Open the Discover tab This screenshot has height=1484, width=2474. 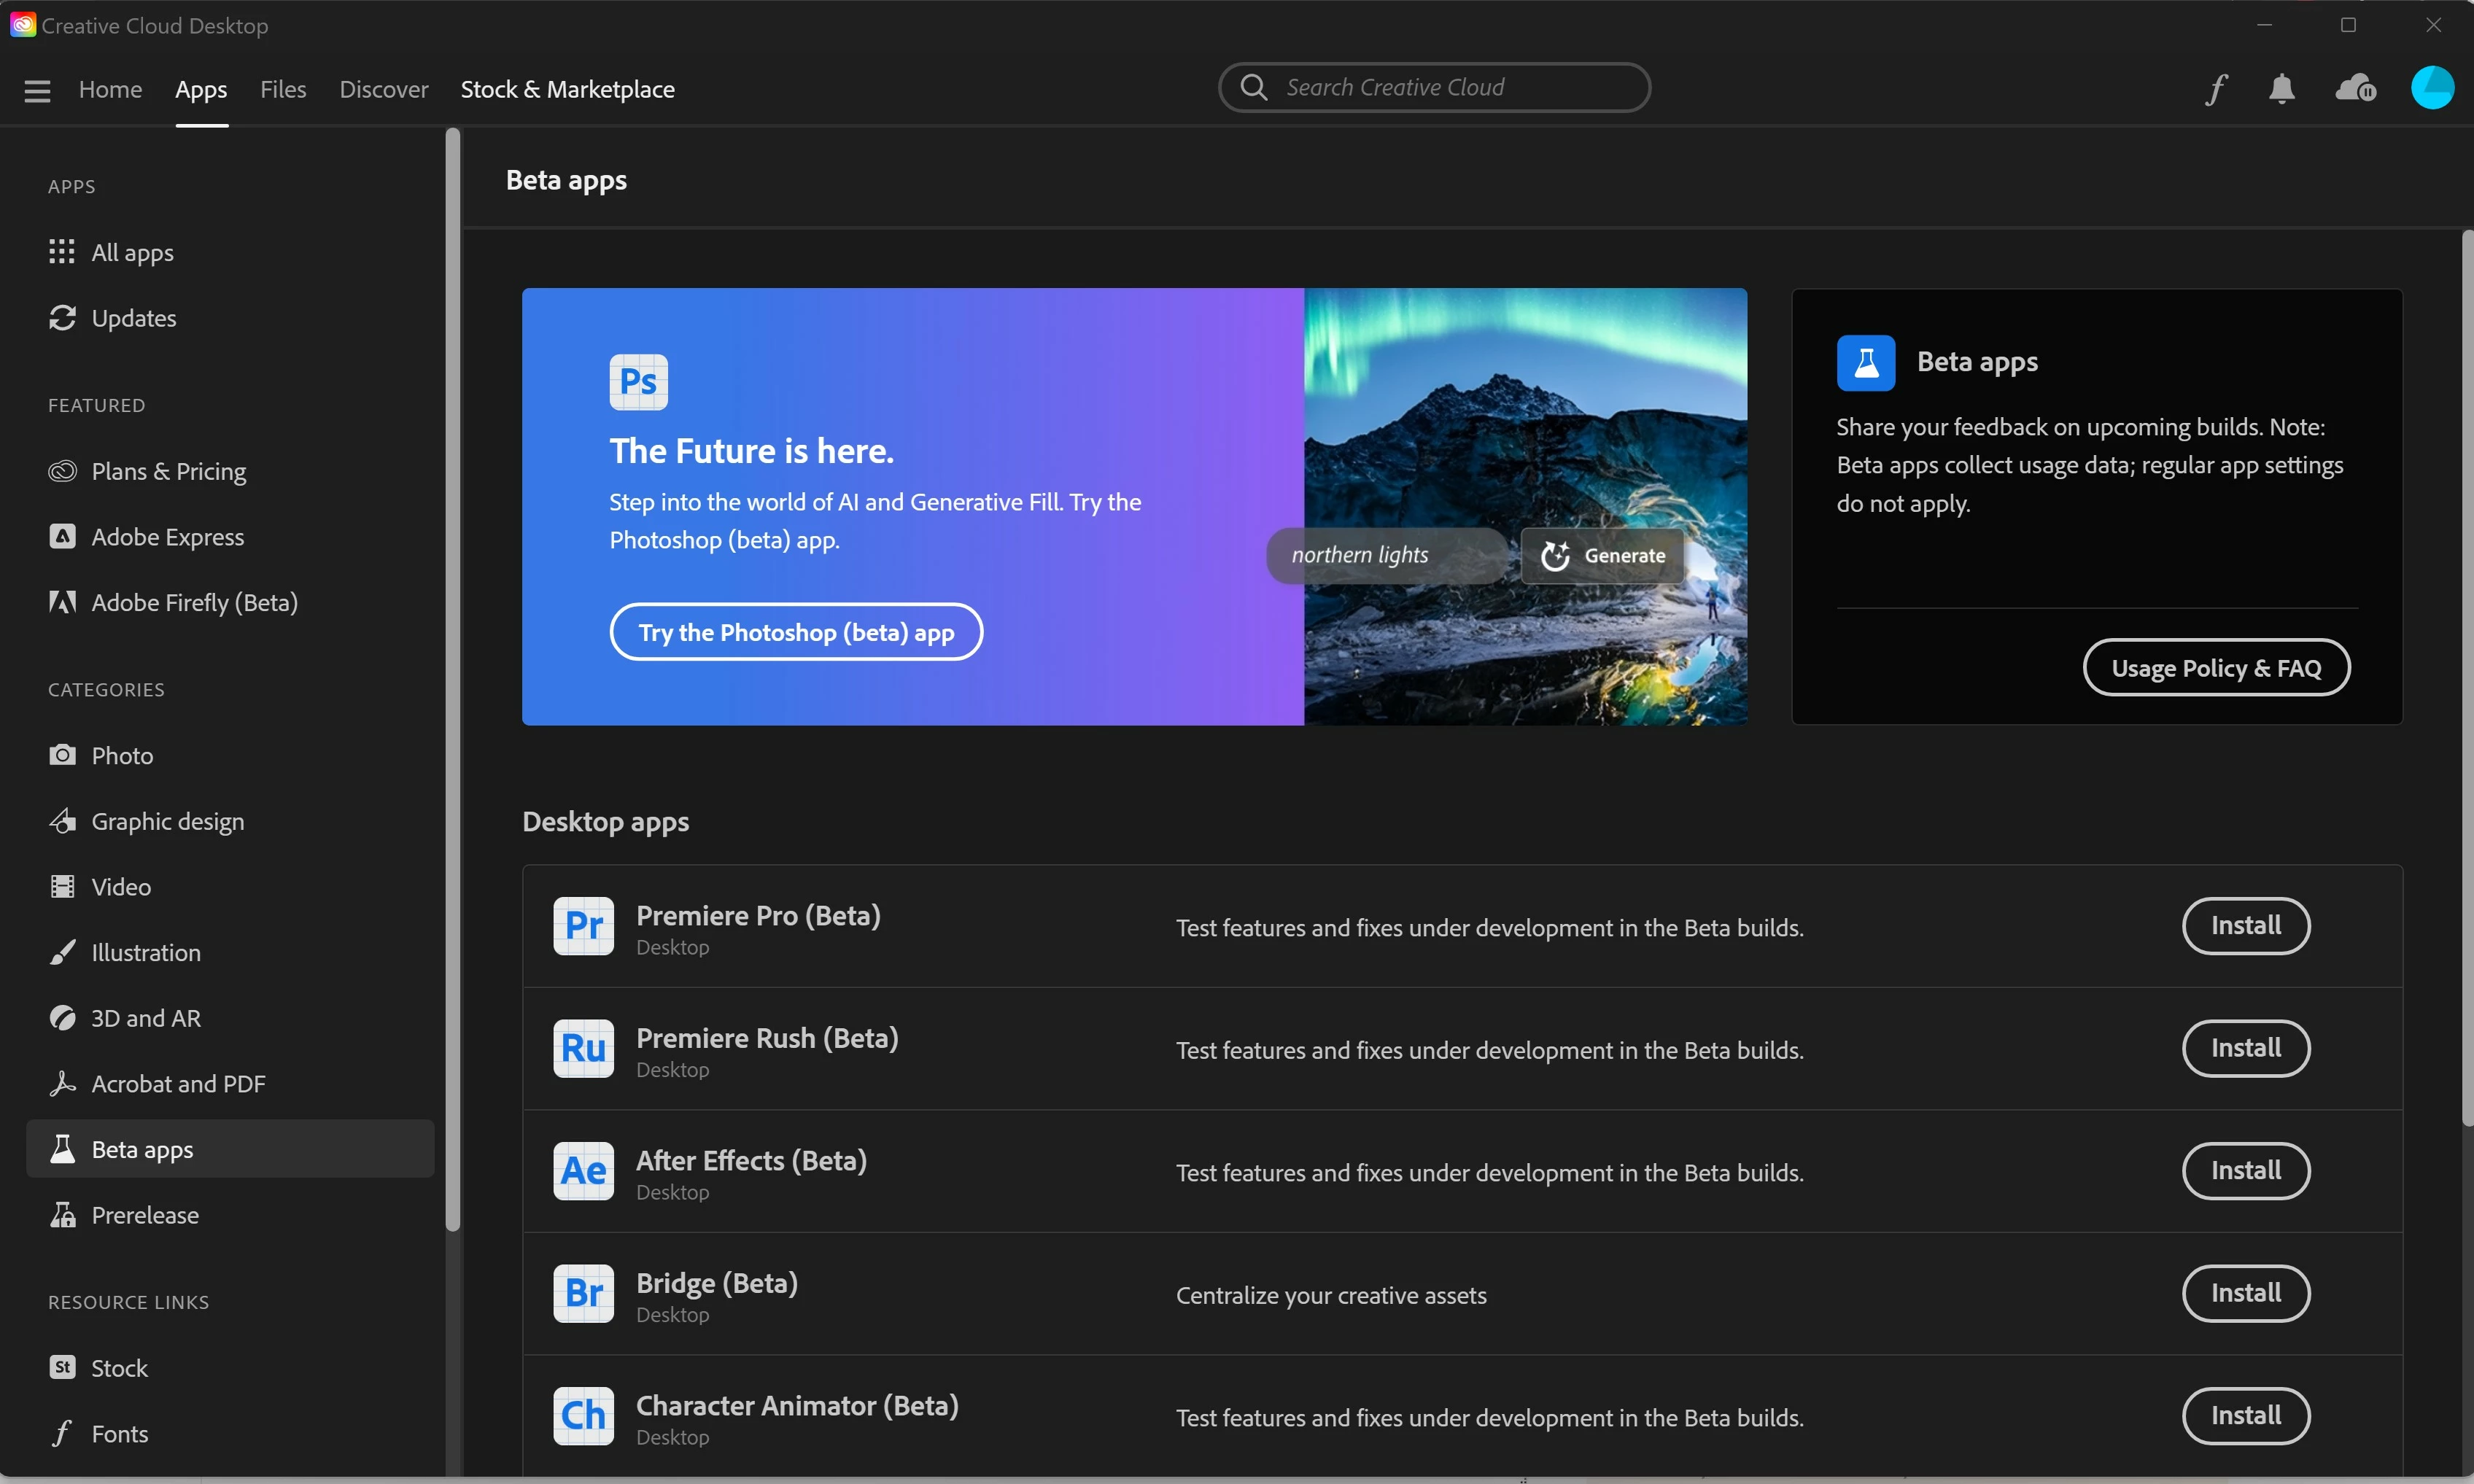tap(383, 89)
